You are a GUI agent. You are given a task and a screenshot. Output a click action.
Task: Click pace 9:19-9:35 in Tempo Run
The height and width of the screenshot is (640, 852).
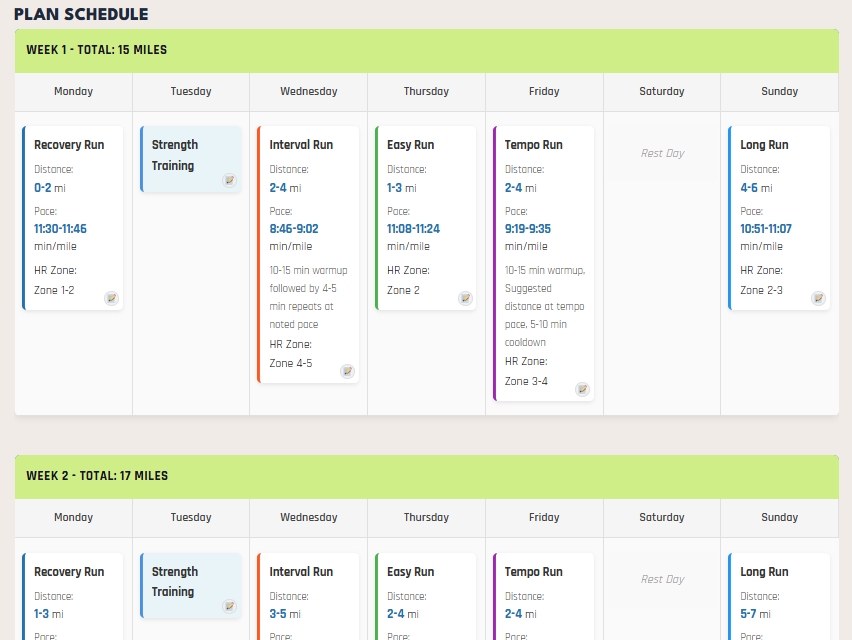[528, 229]
